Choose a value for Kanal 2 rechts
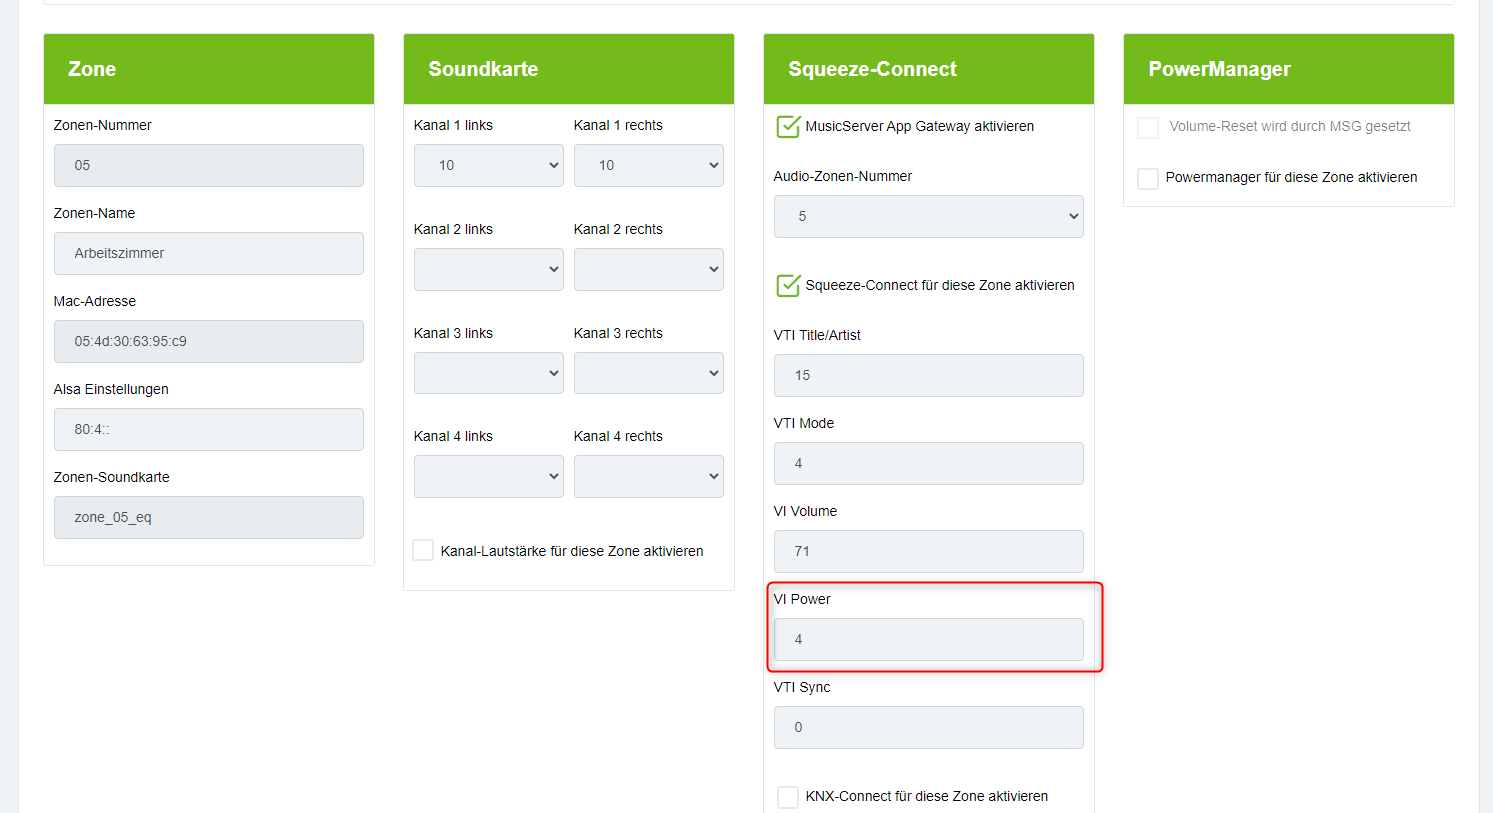 pos(648,270)
